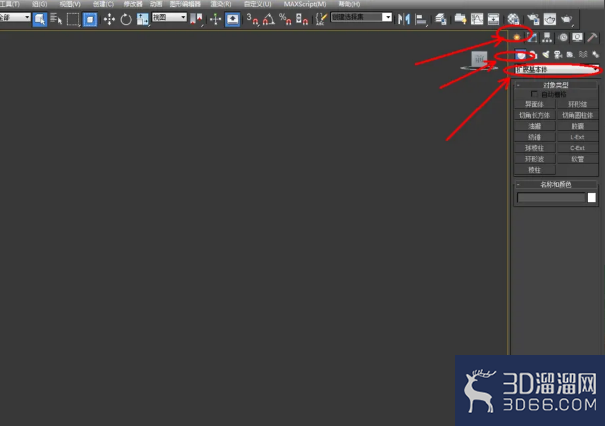Screen dimensions: 605x426
Task: Toggle Window/Crossing selection mode
Action: [90, 19]
